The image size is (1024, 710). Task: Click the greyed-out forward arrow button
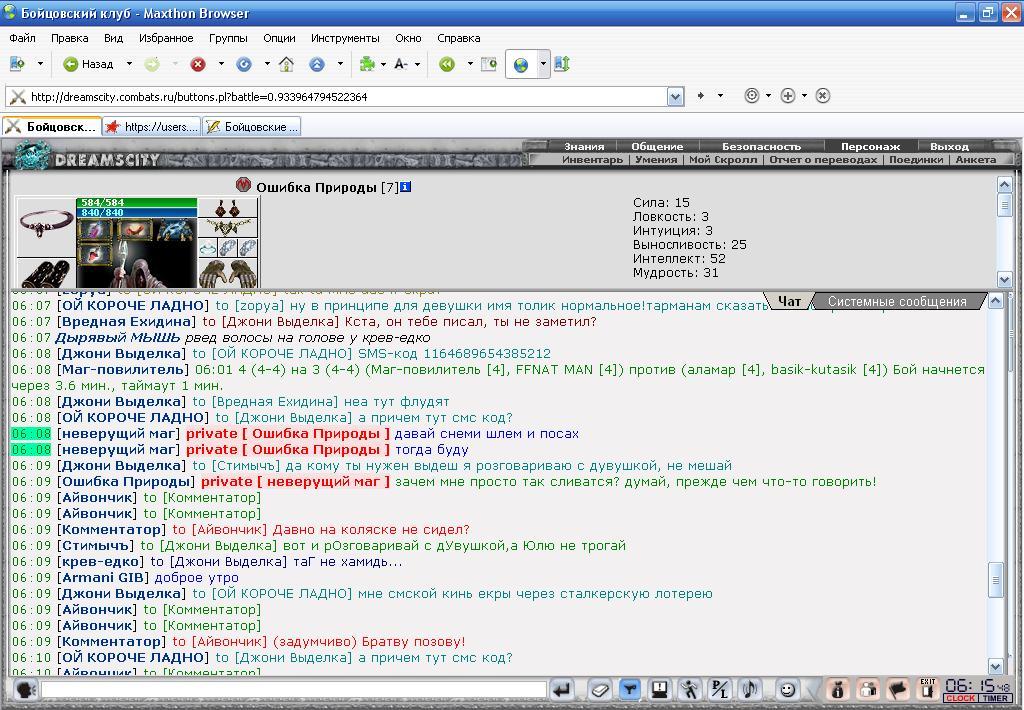(152, 64)
